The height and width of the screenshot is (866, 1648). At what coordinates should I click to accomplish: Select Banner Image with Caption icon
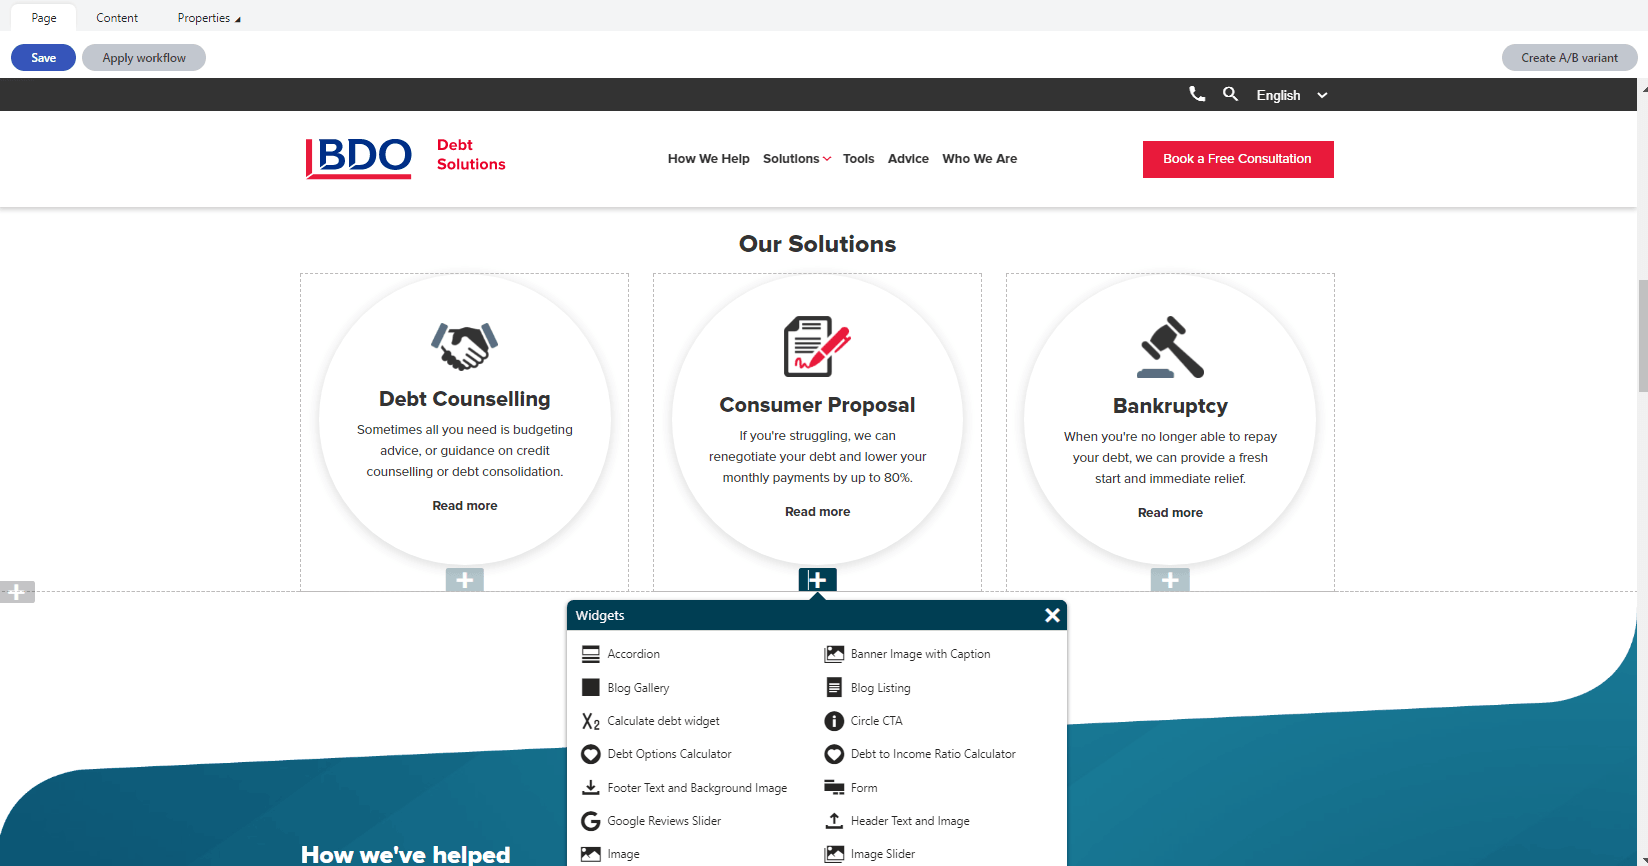pos(834,654)
